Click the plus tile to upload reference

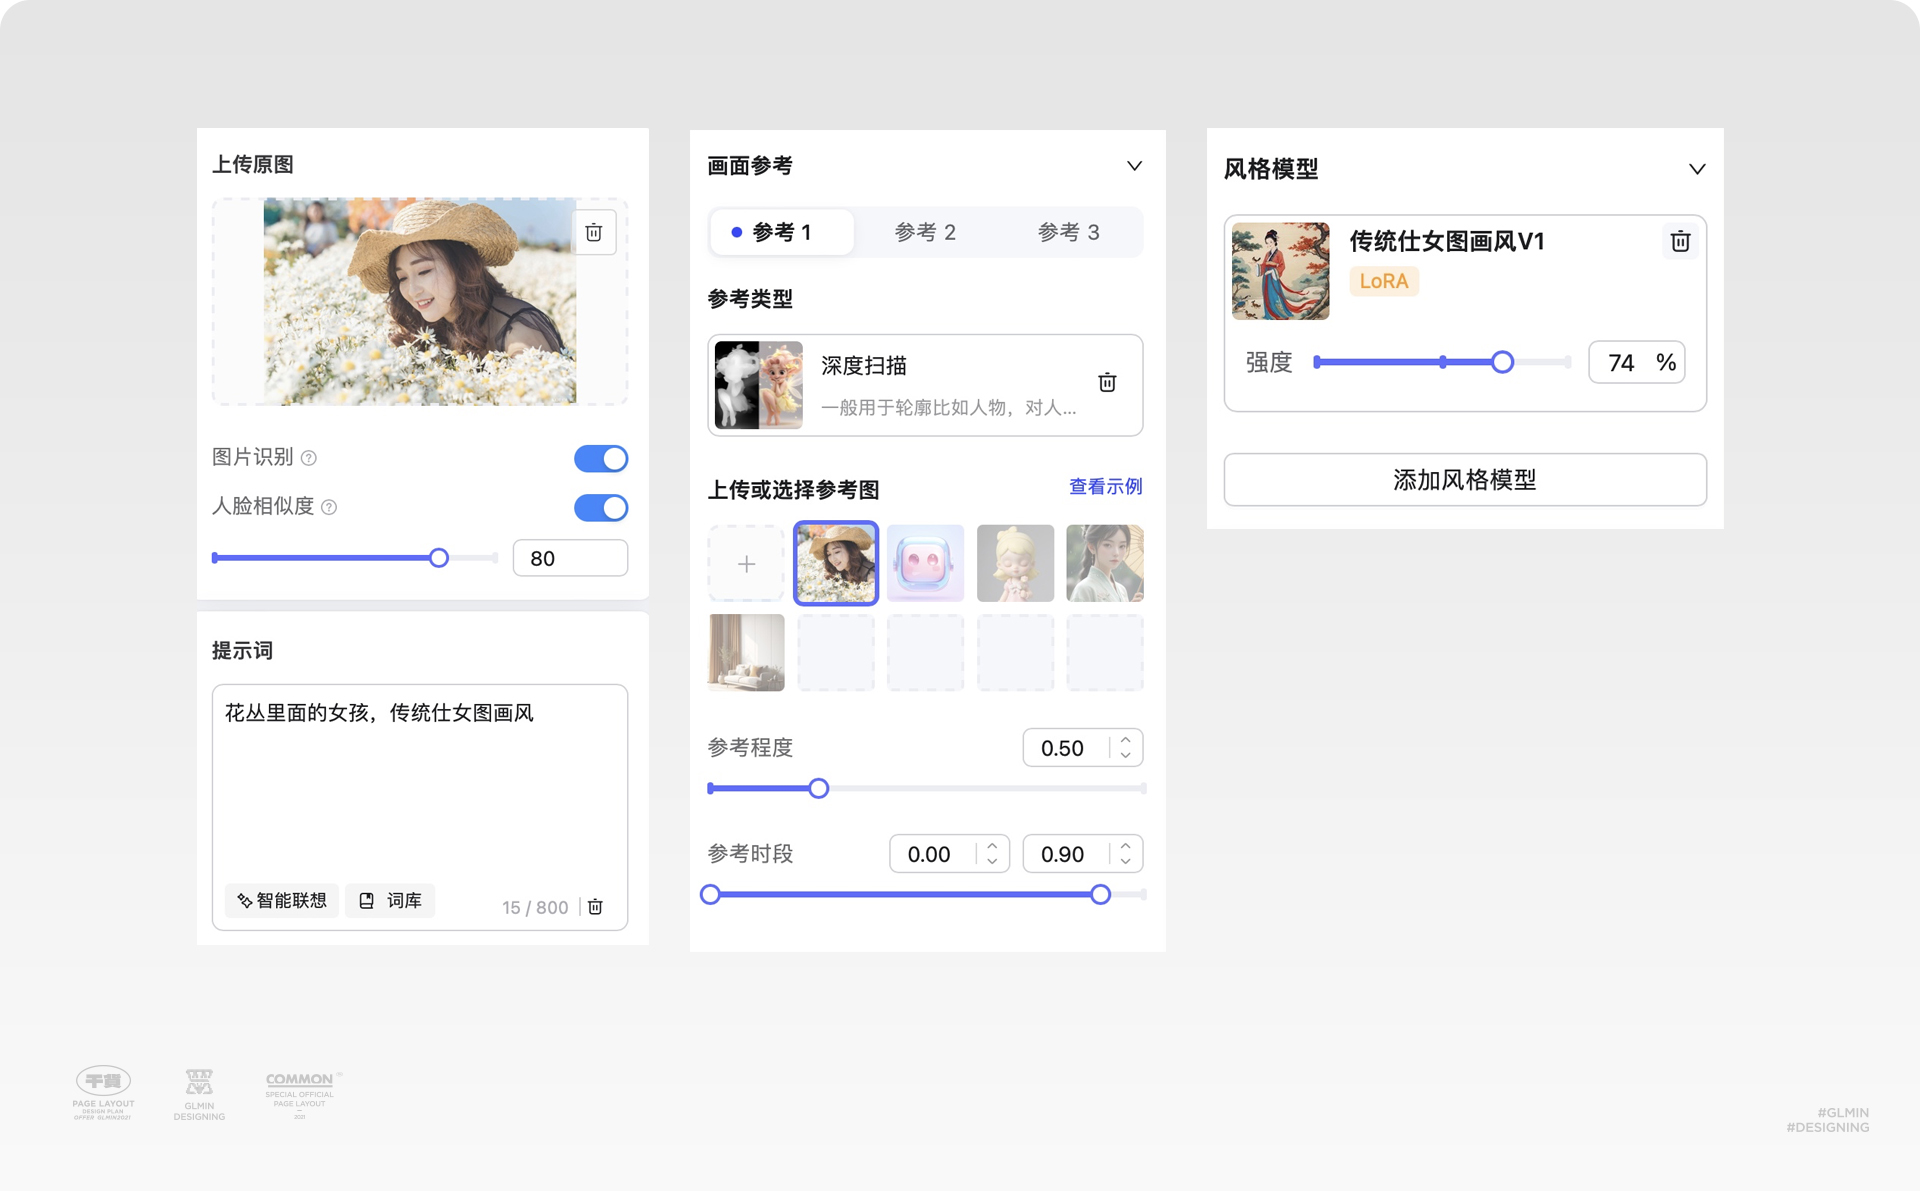tap(746, 564)
